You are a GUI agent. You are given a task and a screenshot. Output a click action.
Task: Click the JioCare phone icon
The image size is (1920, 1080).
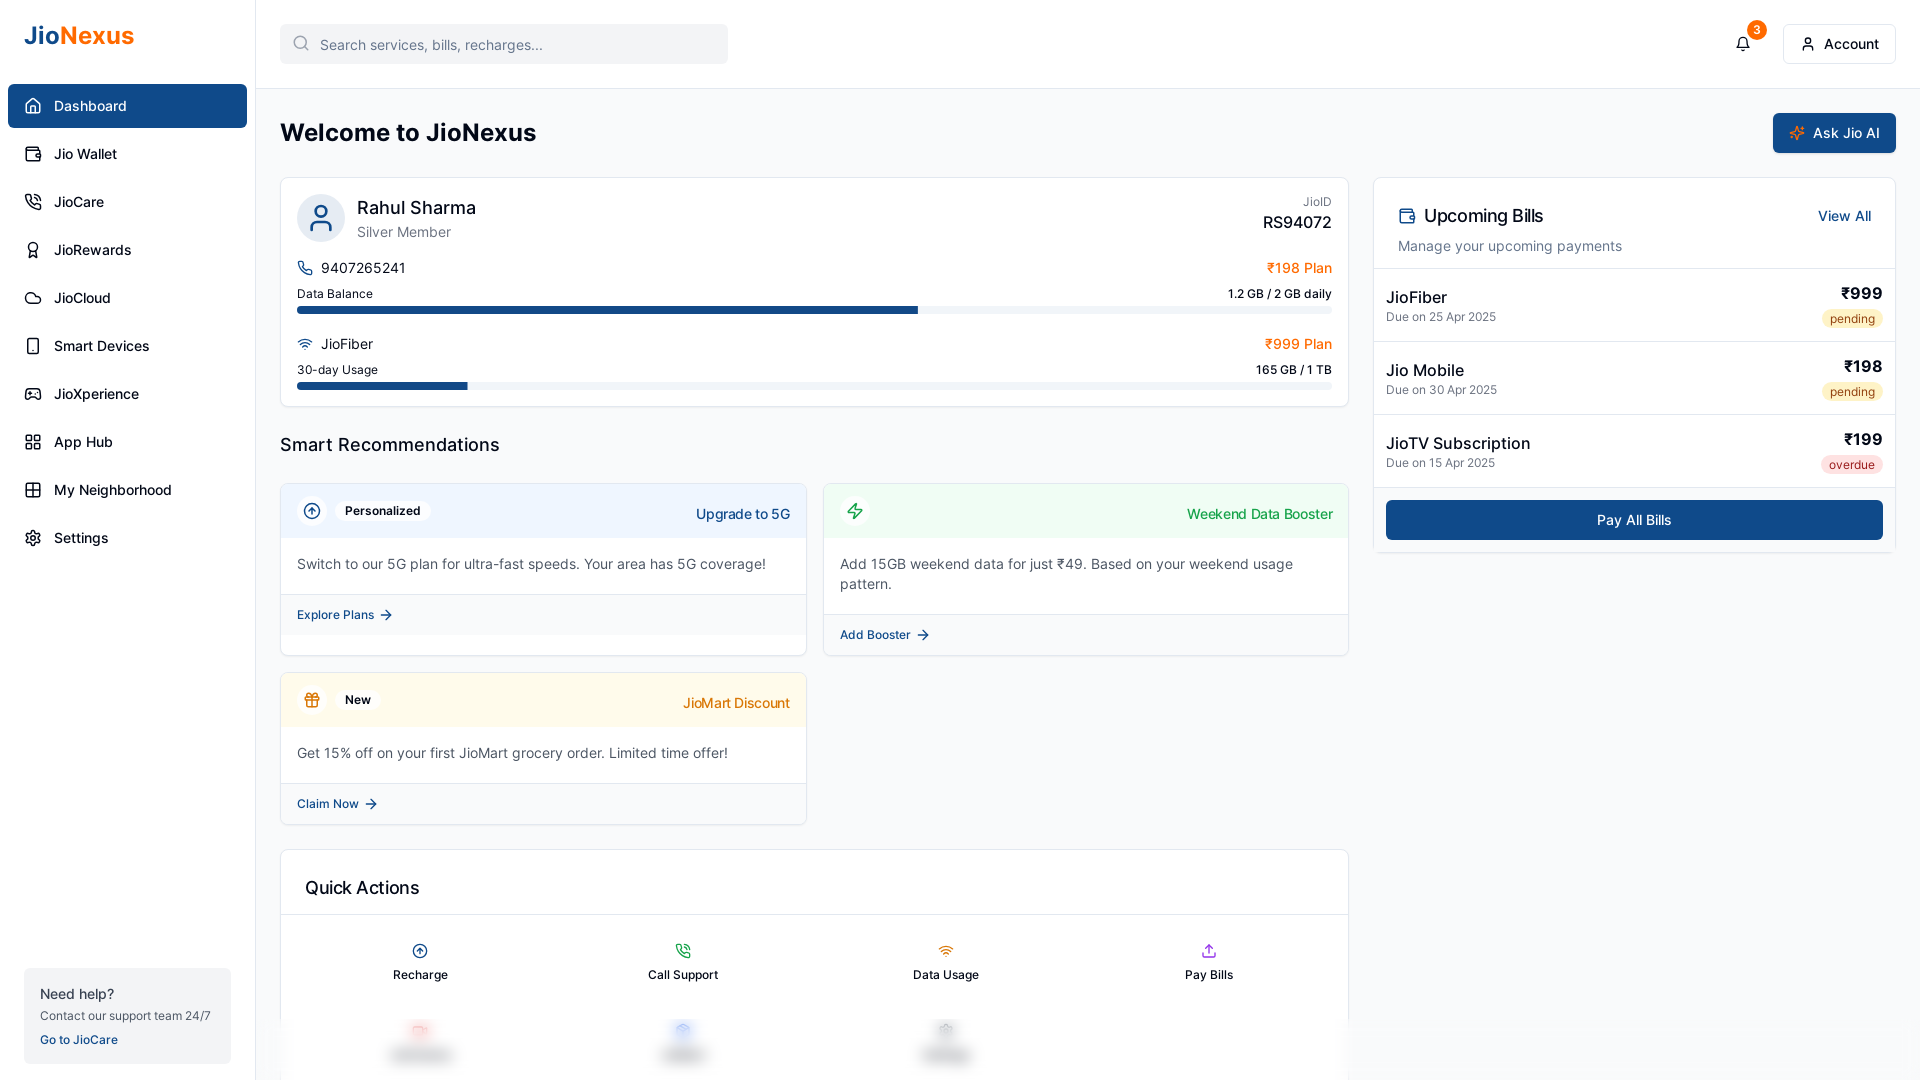point(33,202)
